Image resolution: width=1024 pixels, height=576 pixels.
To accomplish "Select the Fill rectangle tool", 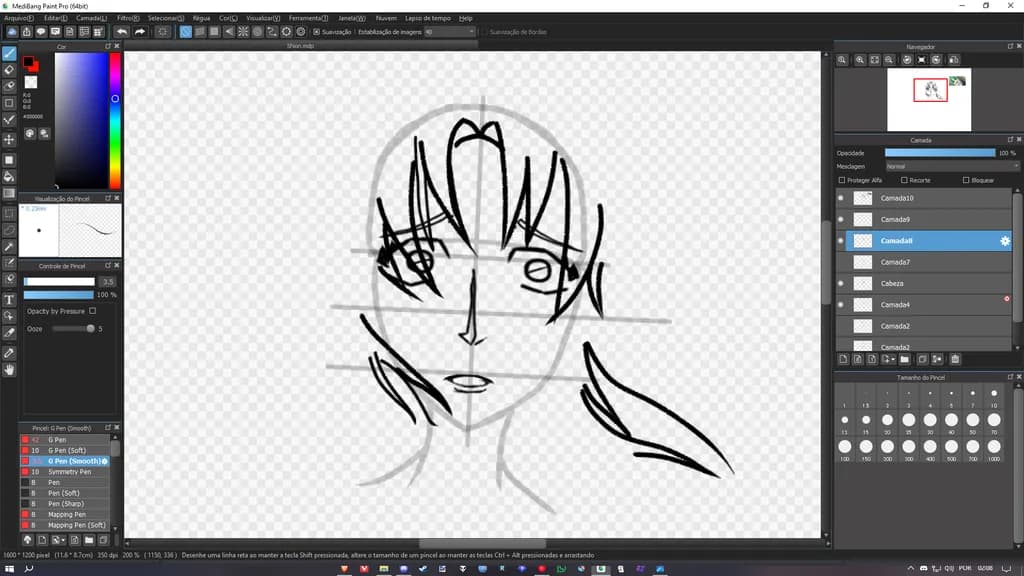I will coord(9,160).
